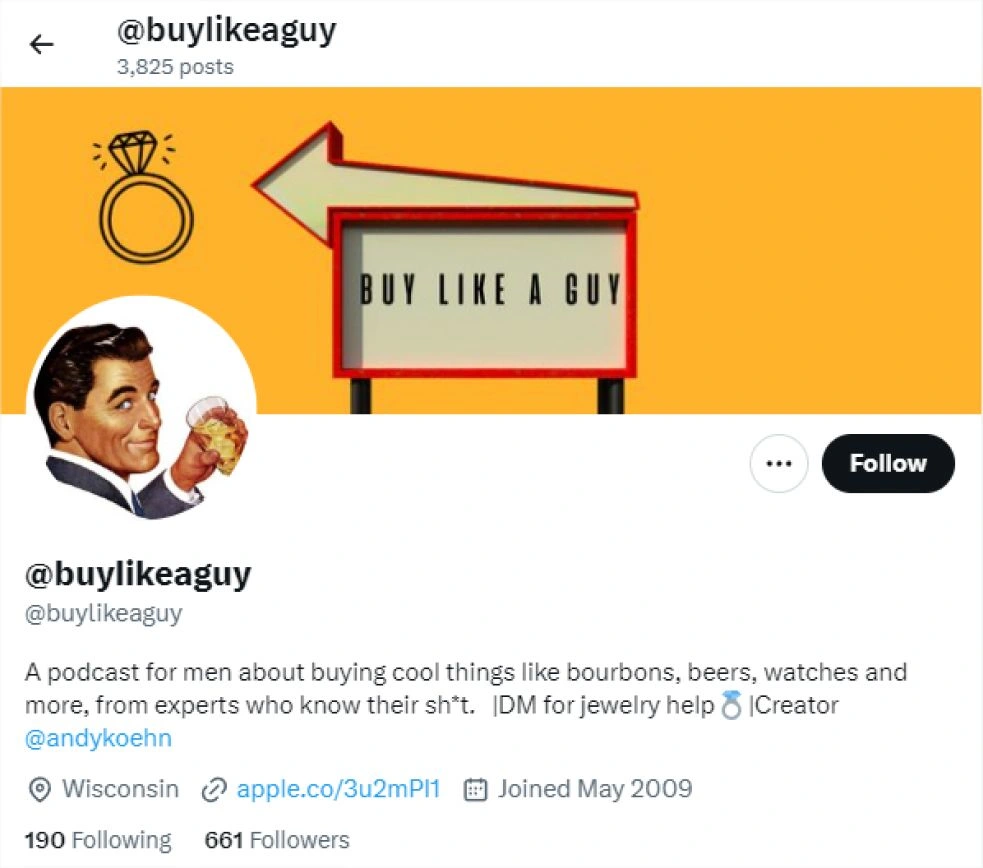Image resolution: width=983 pixels, height=868 pixels.
Task: Click the Joined May 2009 text
Action: pyautogui.click(x=595, y=789)
